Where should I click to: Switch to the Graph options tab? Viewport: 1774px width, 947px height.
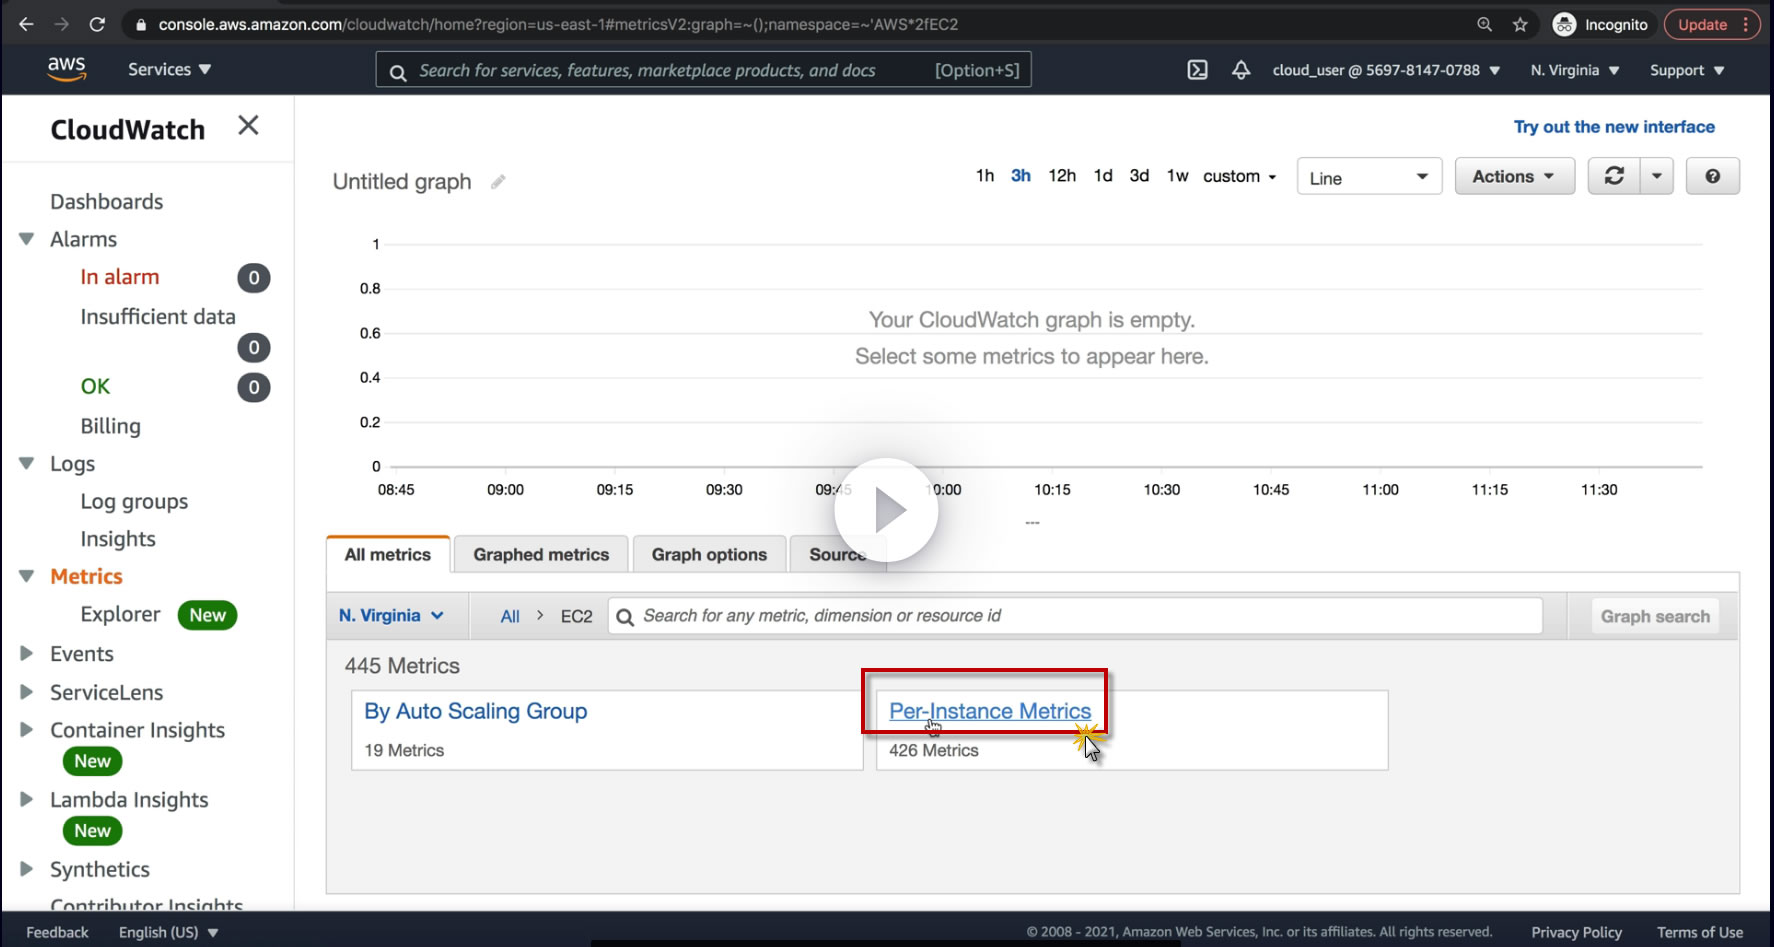tap(709, 555)
